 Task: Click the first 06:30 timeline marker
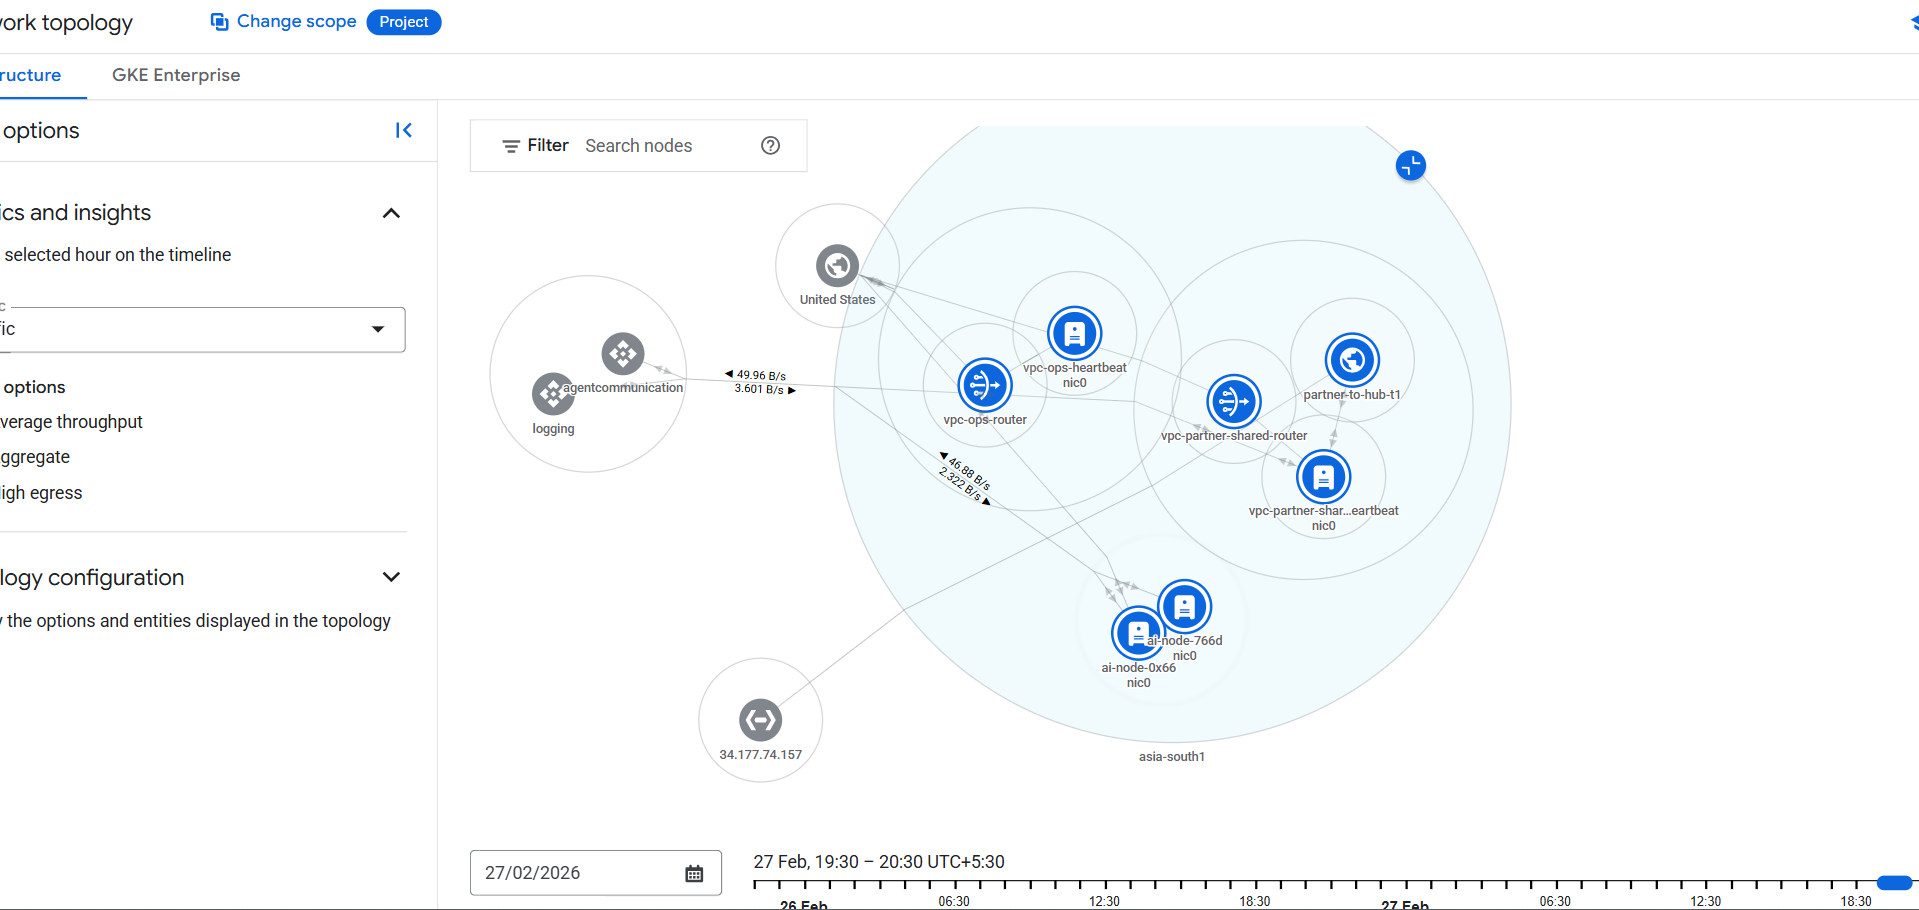click(954, 901)
